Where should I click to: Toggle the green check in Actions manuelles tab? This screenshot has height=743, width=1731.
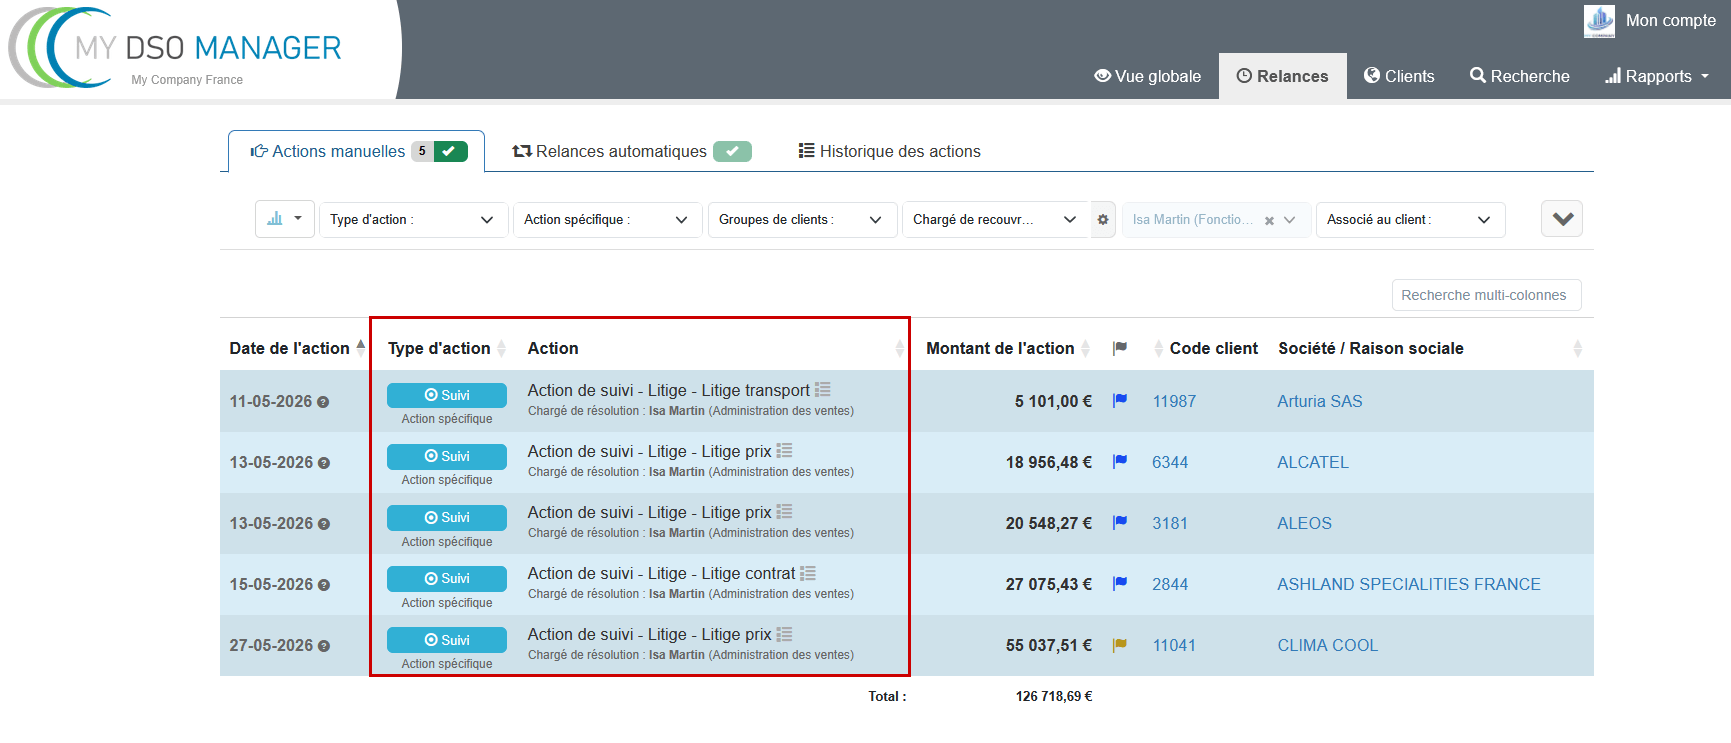[451, 151]
